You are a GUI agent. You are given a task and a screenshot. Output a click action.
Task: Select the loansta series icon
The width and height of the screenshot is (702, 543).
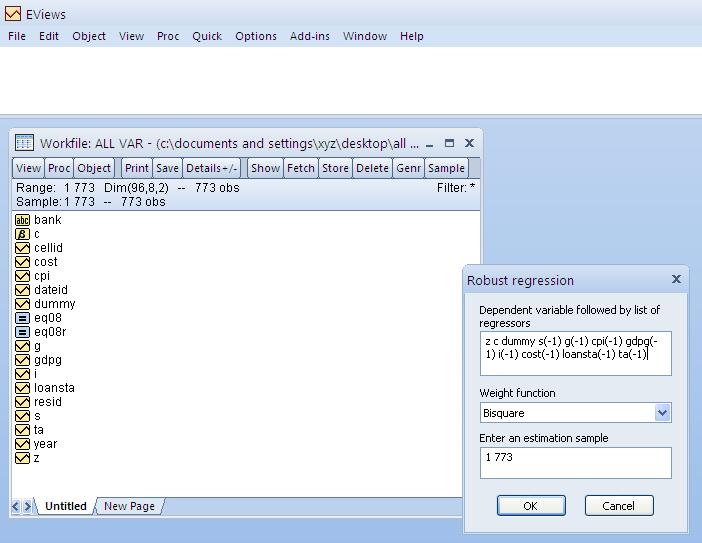(22, 388)
